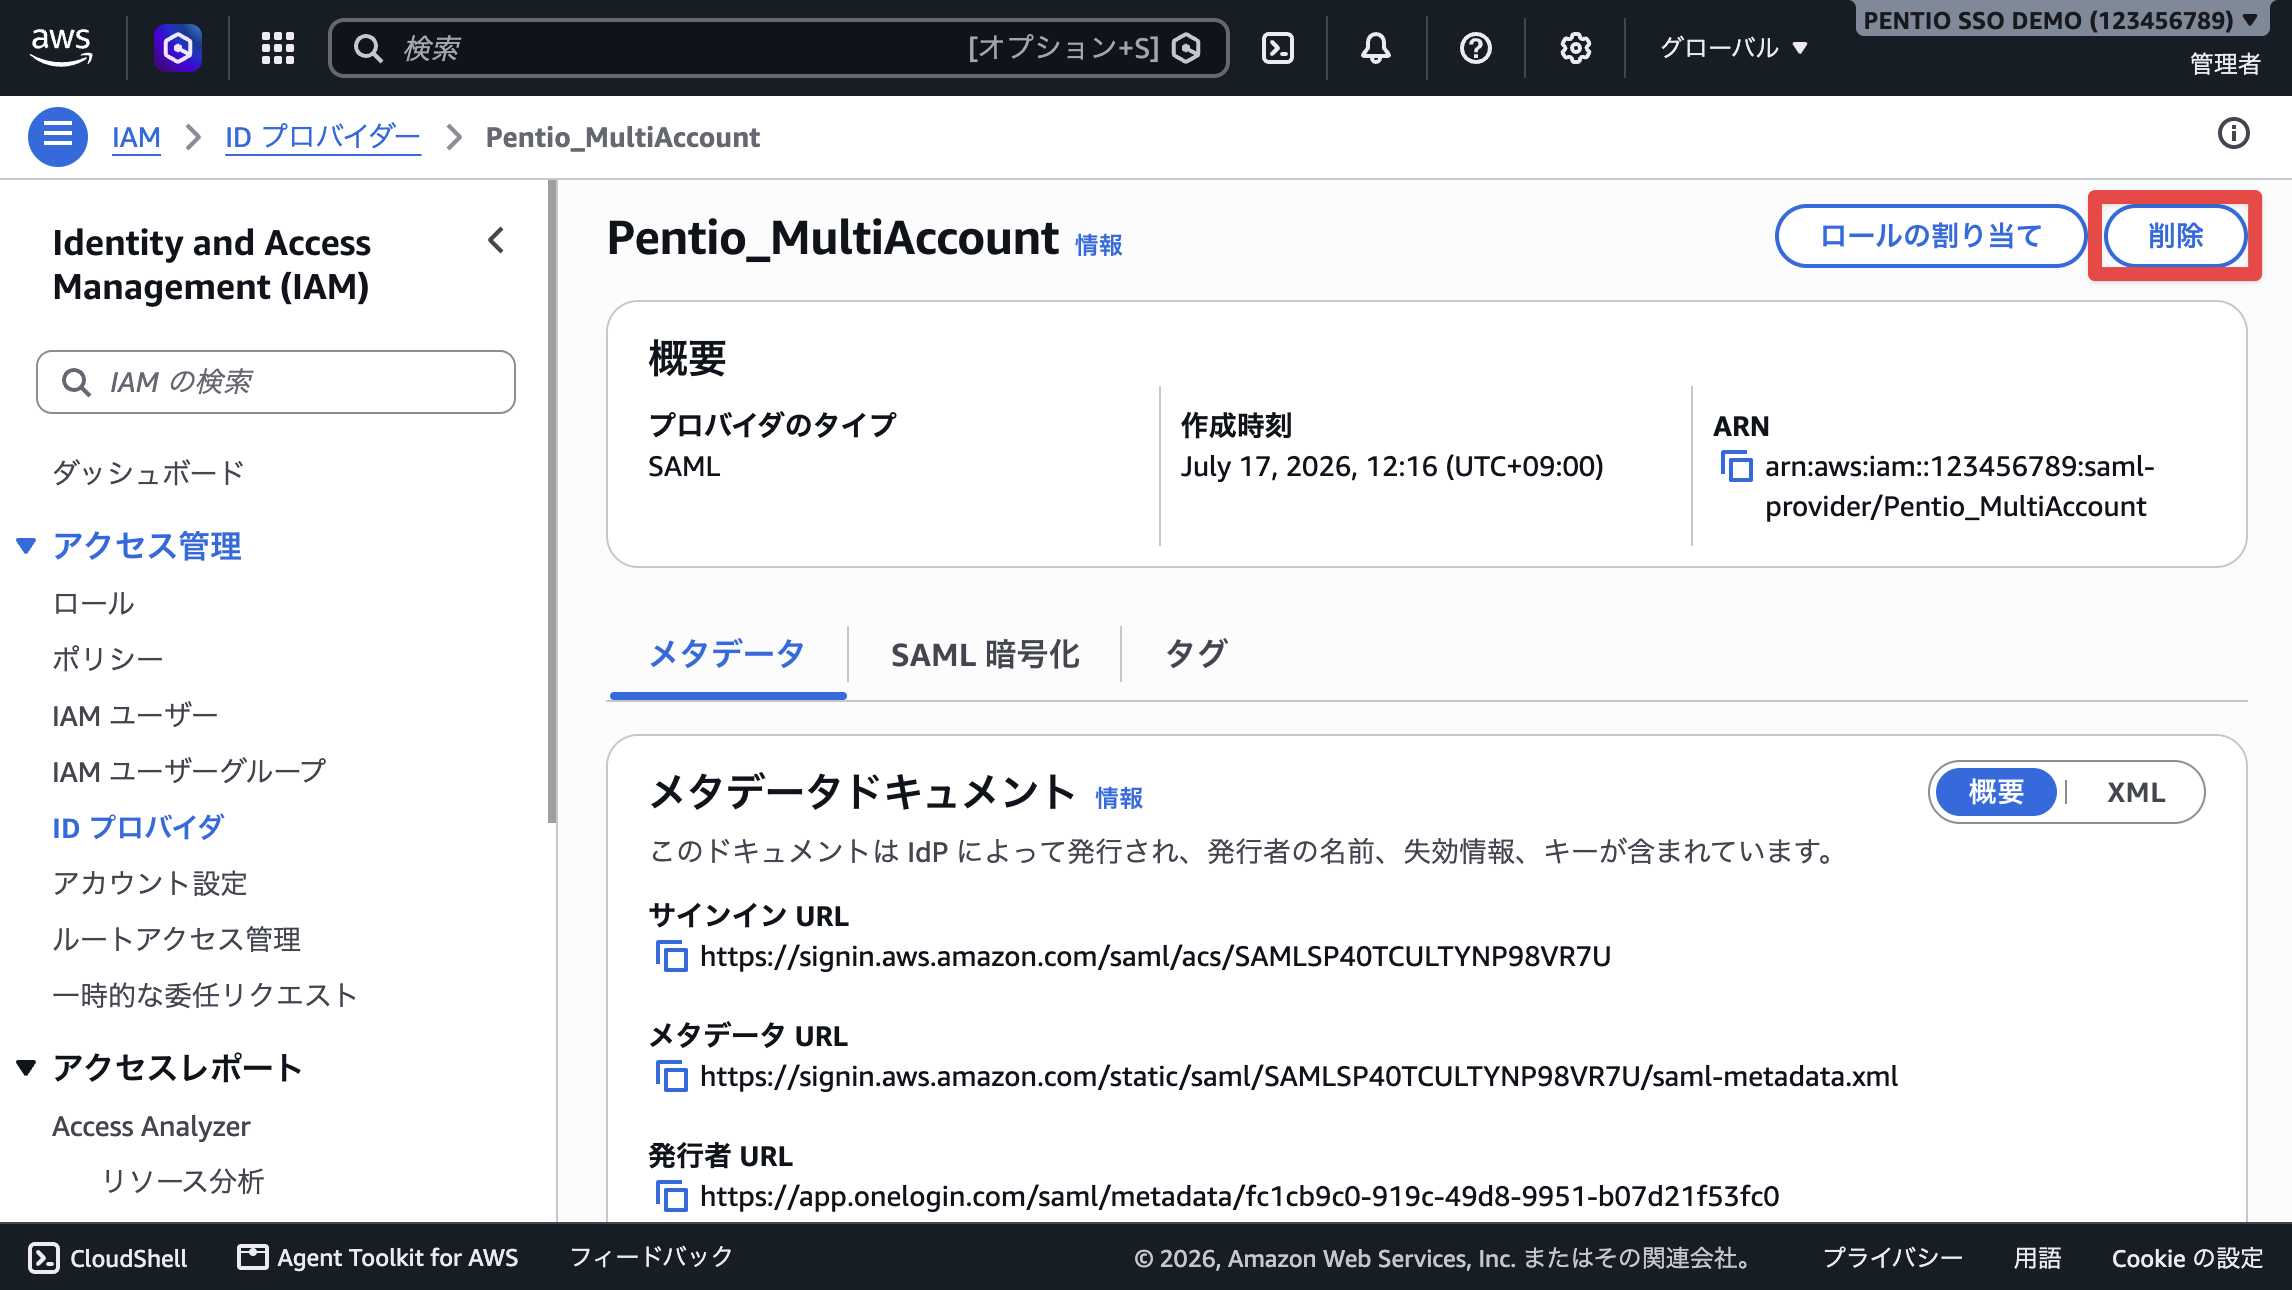Select the SAML 暗号化 tab

point(985,654)
